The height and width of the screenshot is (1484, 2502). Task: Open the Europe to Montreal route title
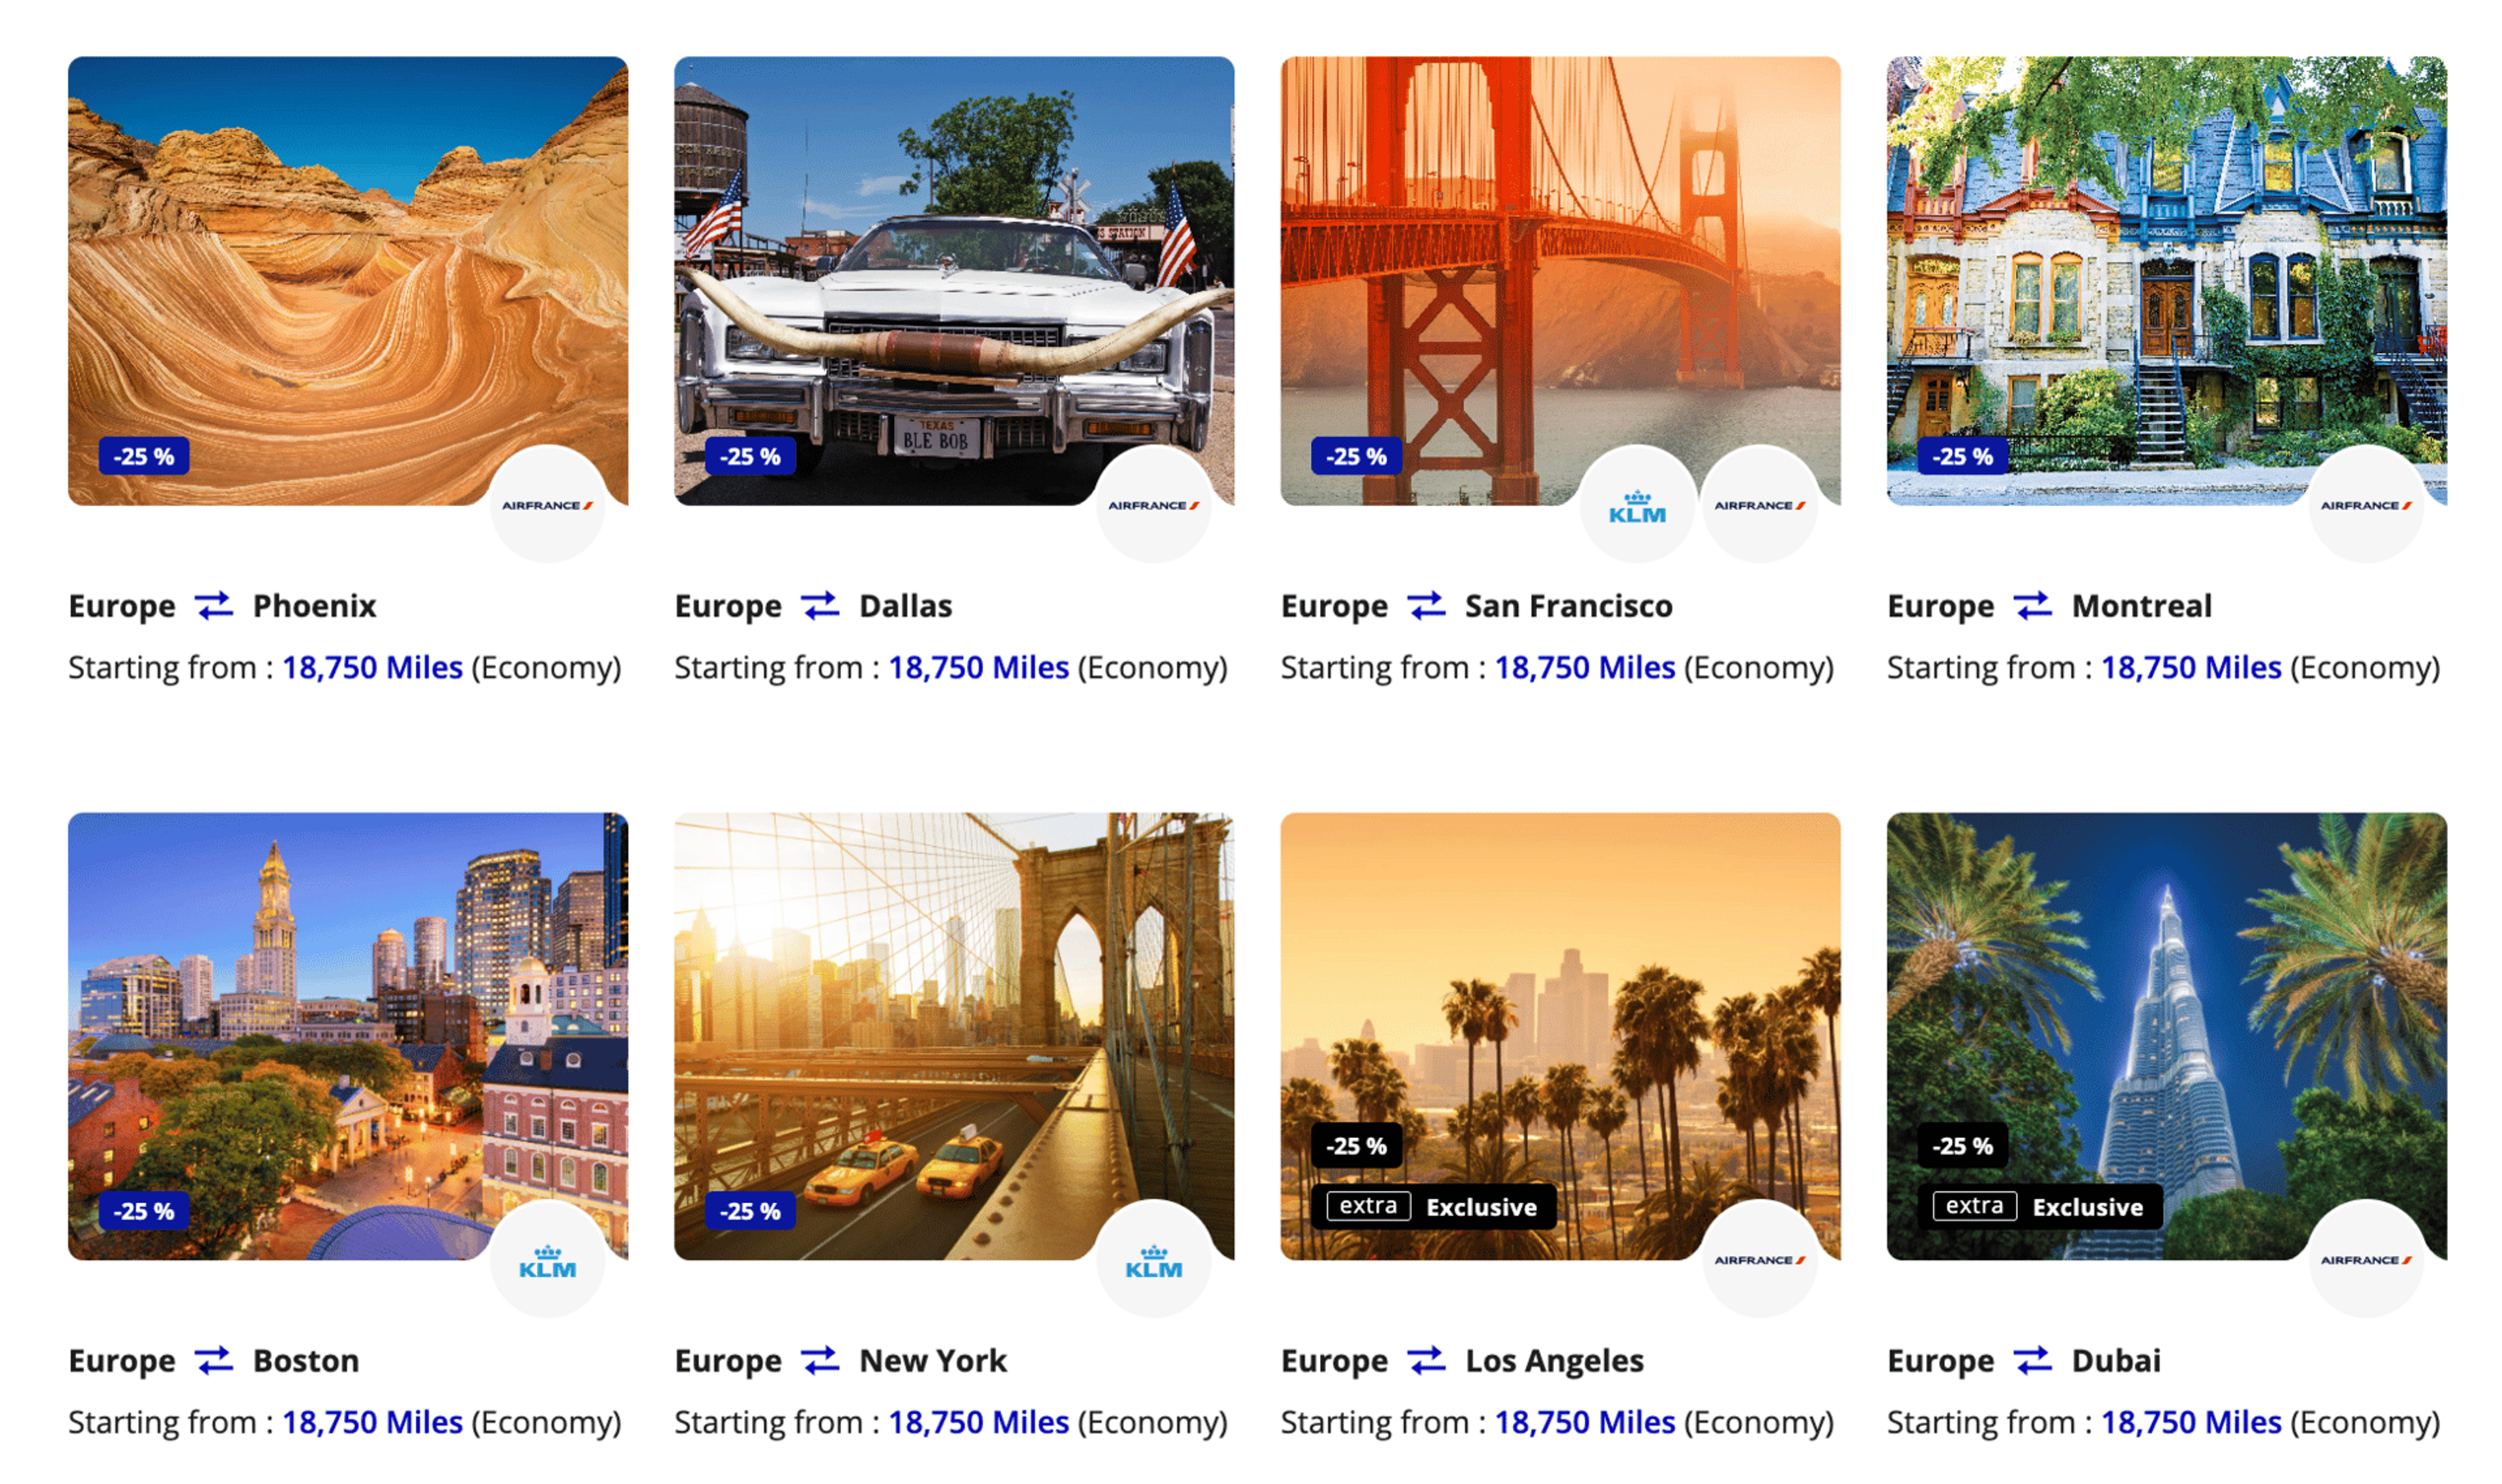coord(2051,606)
